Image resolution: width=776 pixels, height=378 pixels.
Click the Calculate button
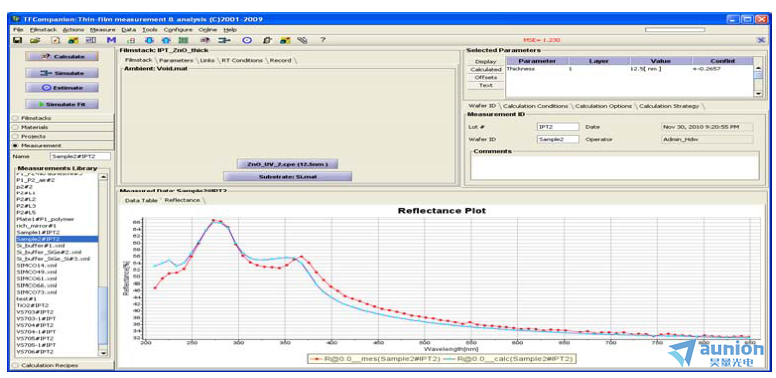pyautogui.click(x=62, y=56)
